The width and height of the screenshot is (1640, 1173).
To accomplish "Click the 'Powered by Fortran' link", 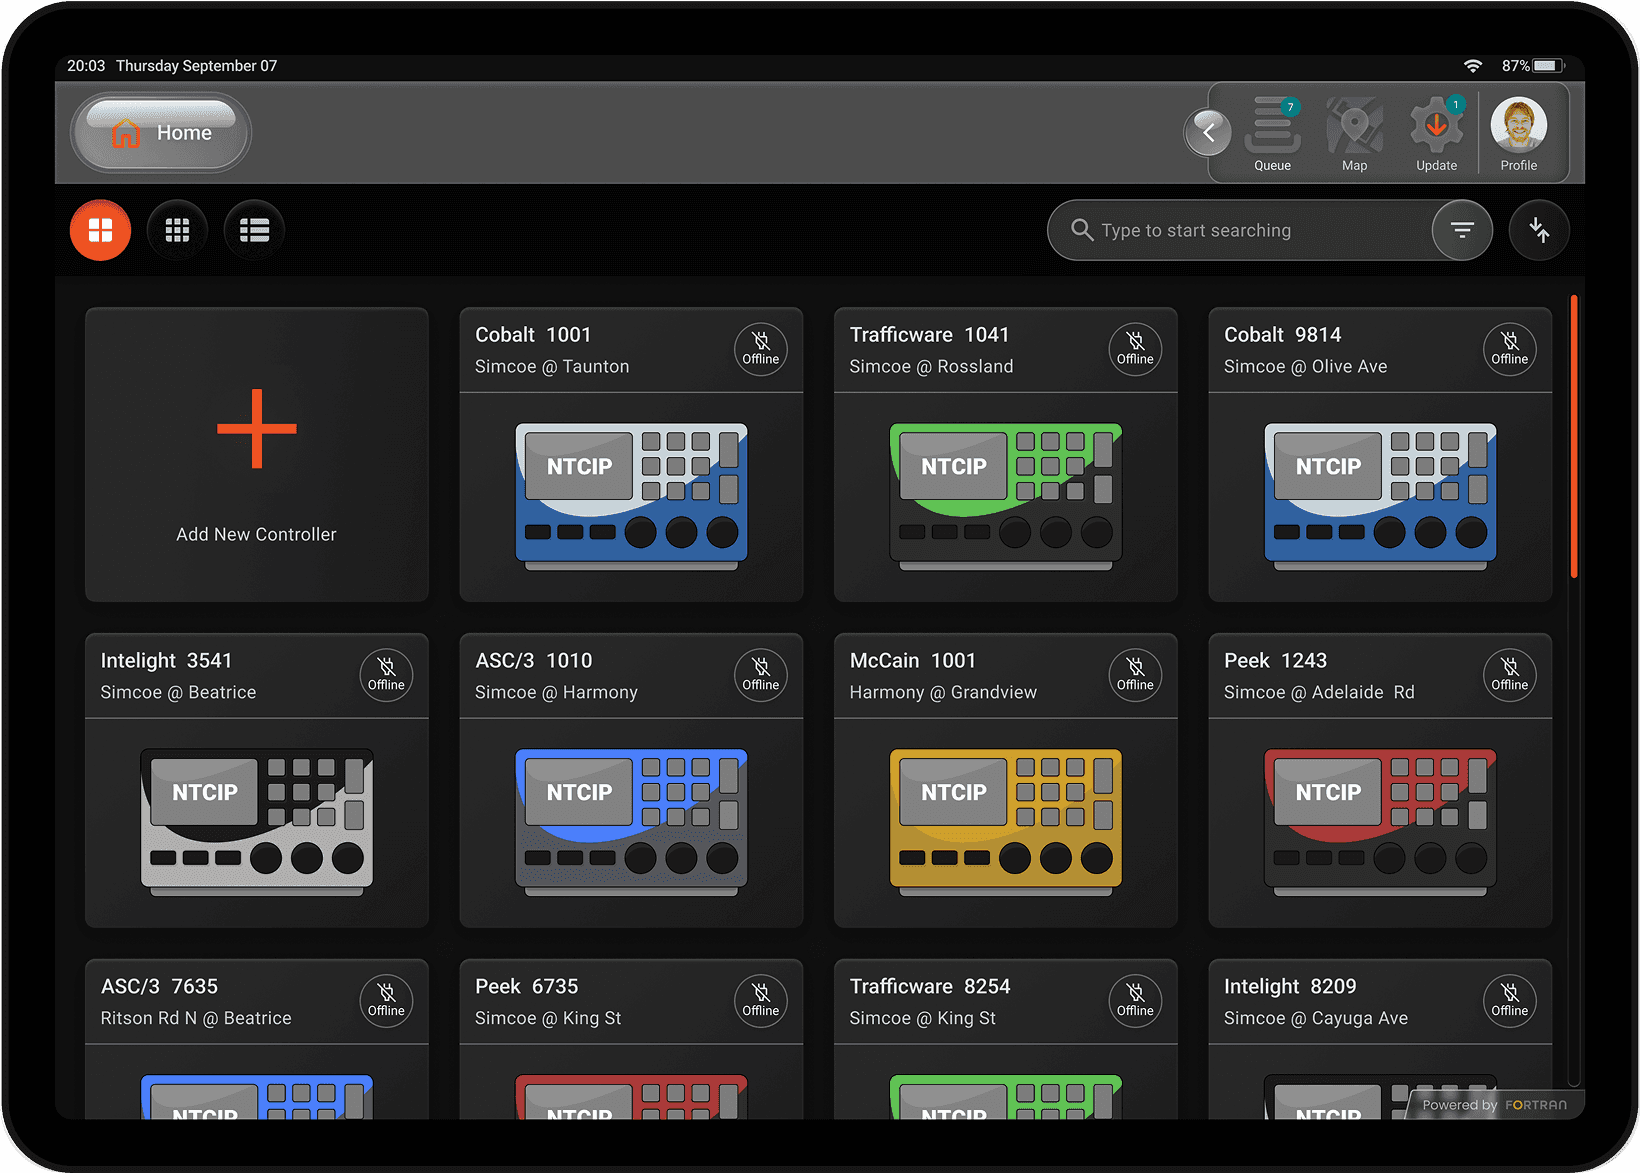I will coord(1494,1105).
